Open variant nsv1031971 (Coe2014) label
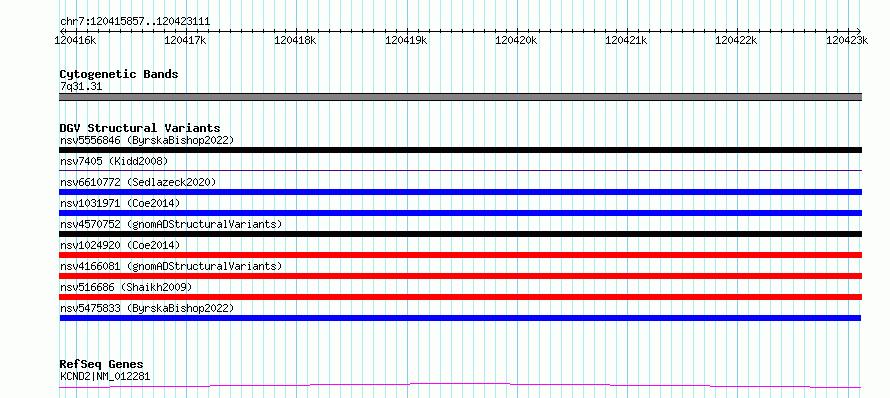Screen dimensions: 890x398 point(120,203)
